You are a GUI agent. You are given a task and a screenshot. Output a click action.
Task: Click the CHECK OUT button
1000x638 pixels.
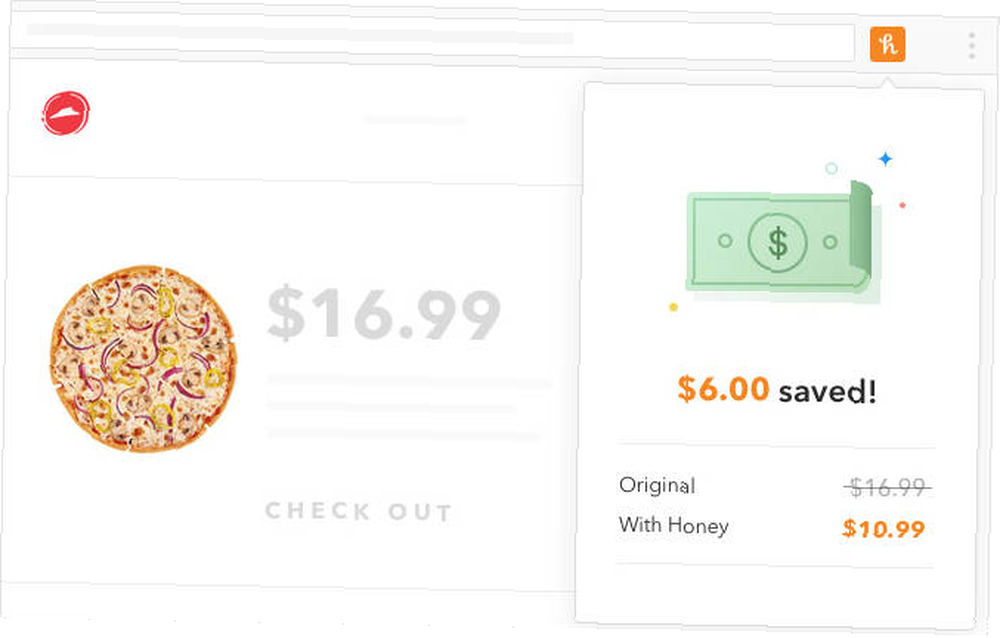pos(358,511)
